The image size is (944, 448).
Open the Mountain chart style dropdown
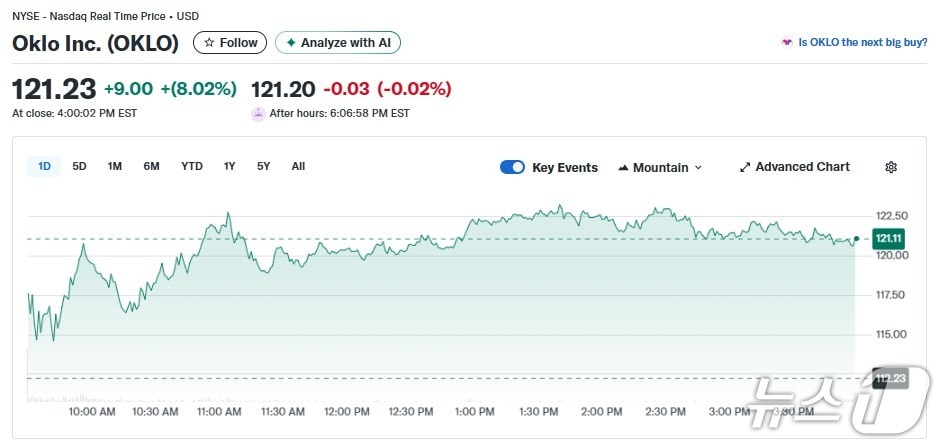pos(660,167)
